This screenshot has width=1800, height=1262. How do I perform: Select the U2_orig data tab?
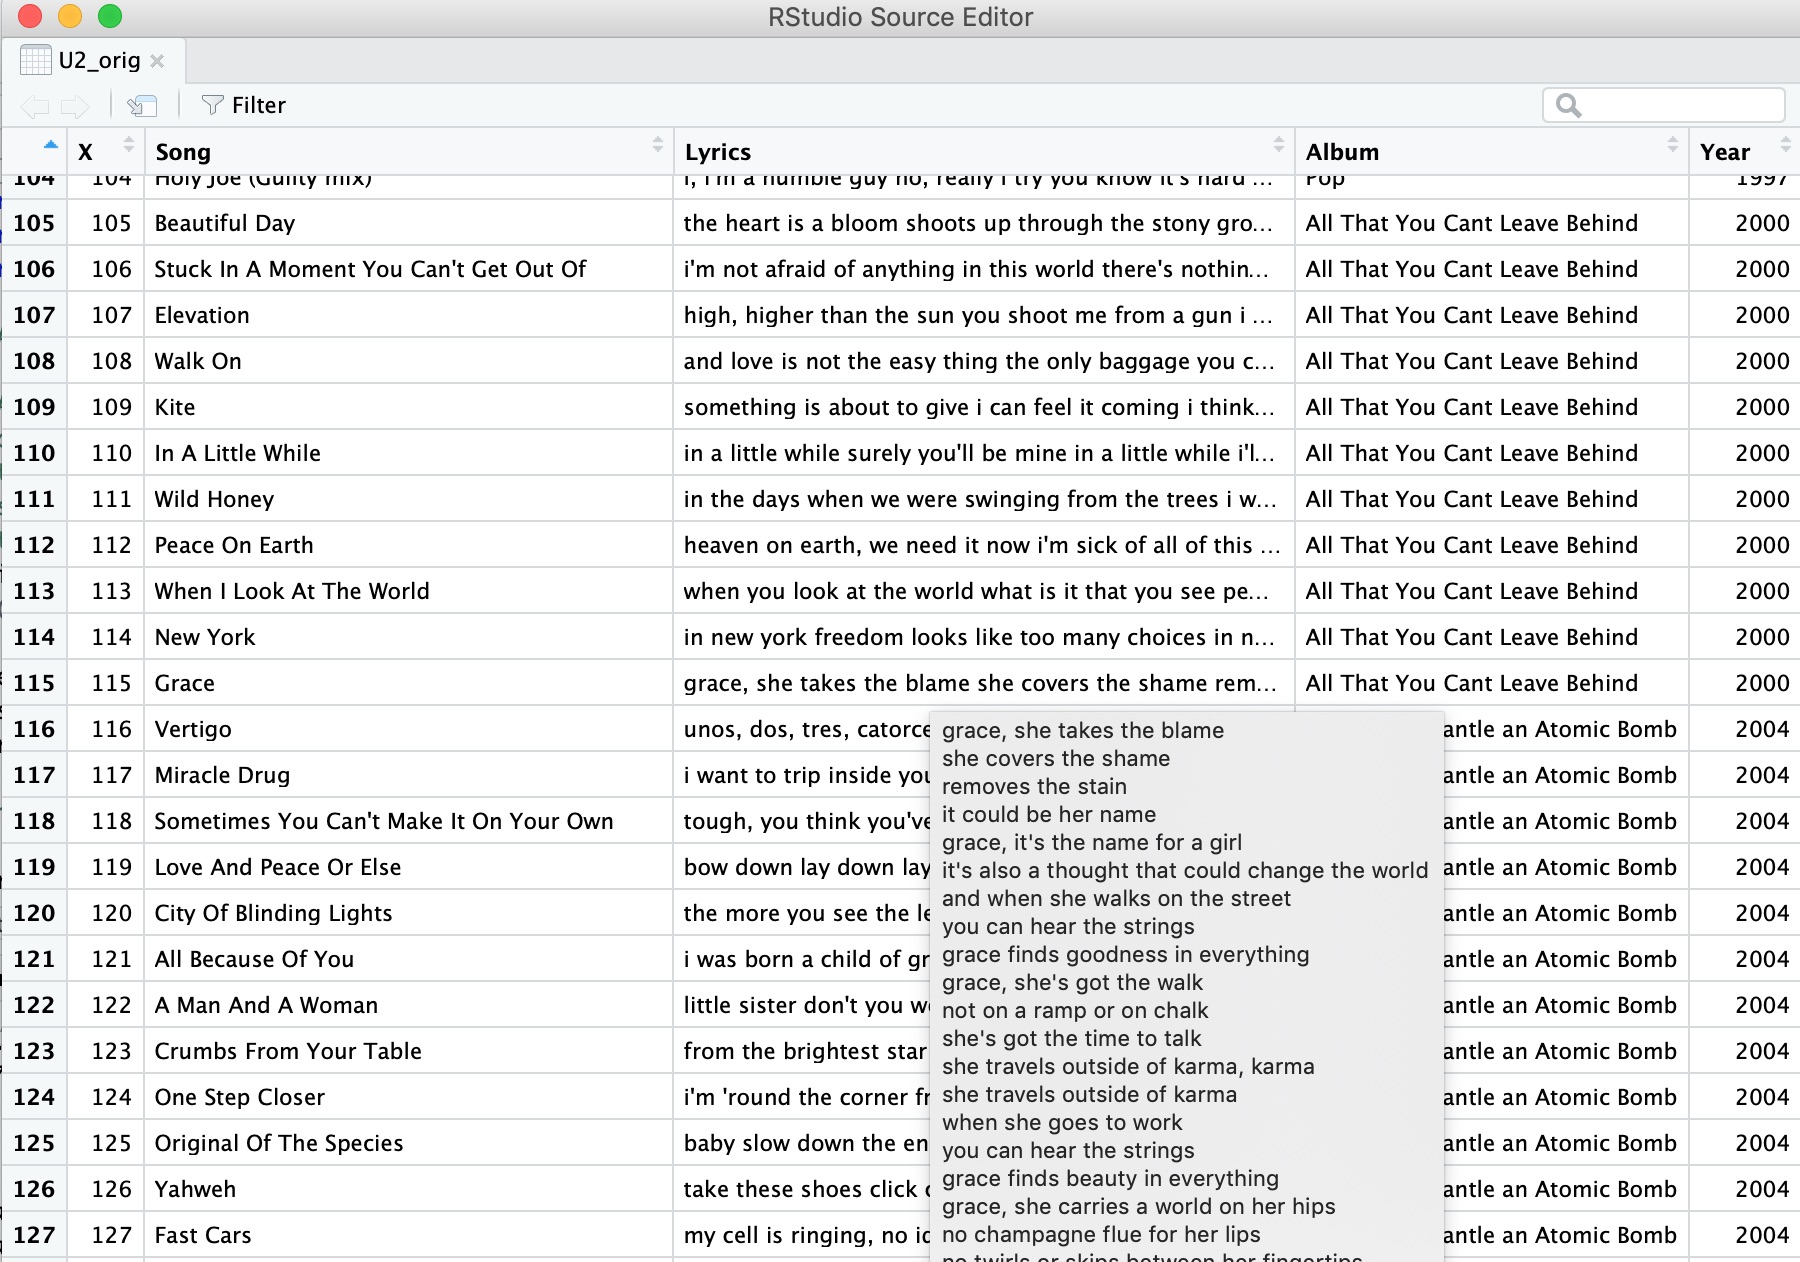[x=98, y=61]
